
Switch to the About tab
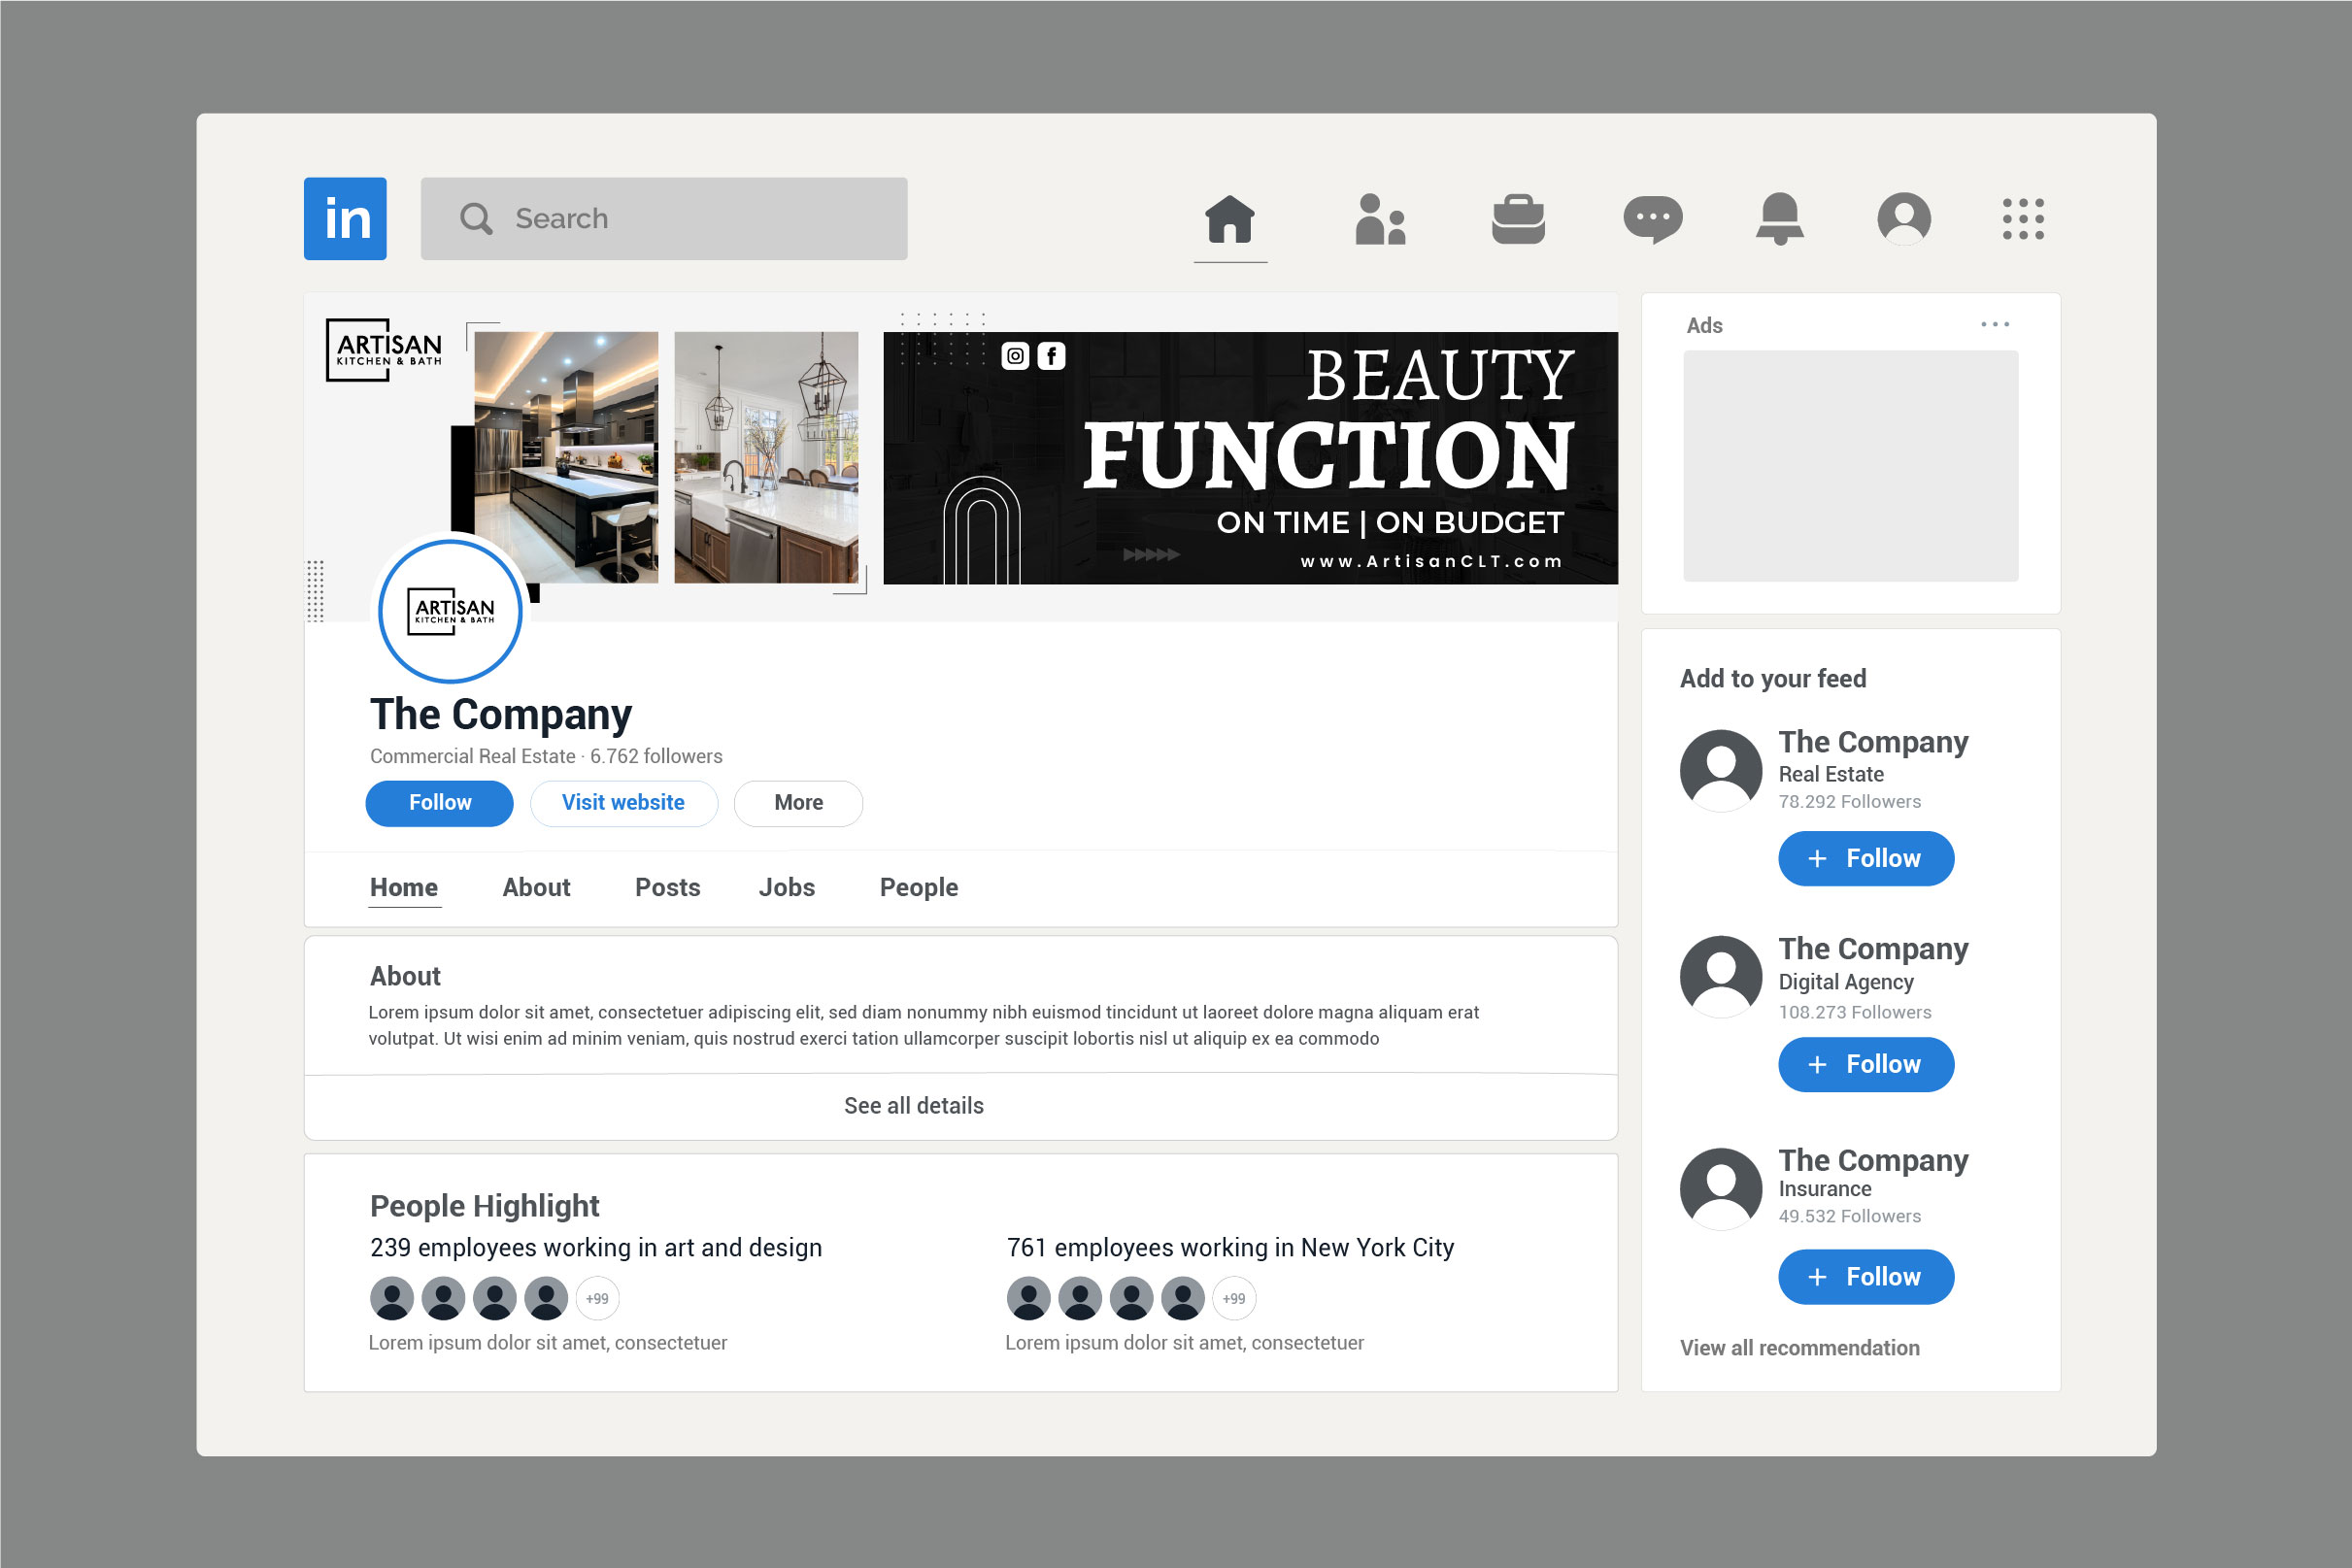tap(536, 887)
